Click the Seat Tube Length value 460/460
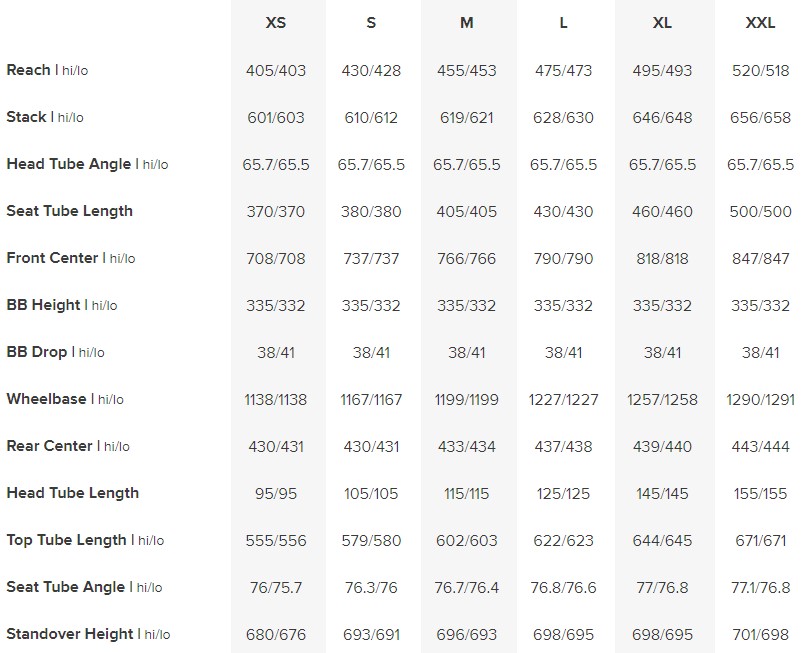805x653 pixels. tap(663, 212)
